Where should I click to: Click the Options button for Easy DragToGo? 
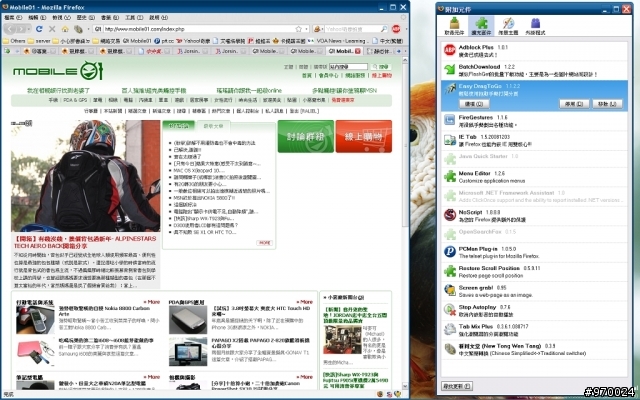pyautogui.click(x=474, y=104)
